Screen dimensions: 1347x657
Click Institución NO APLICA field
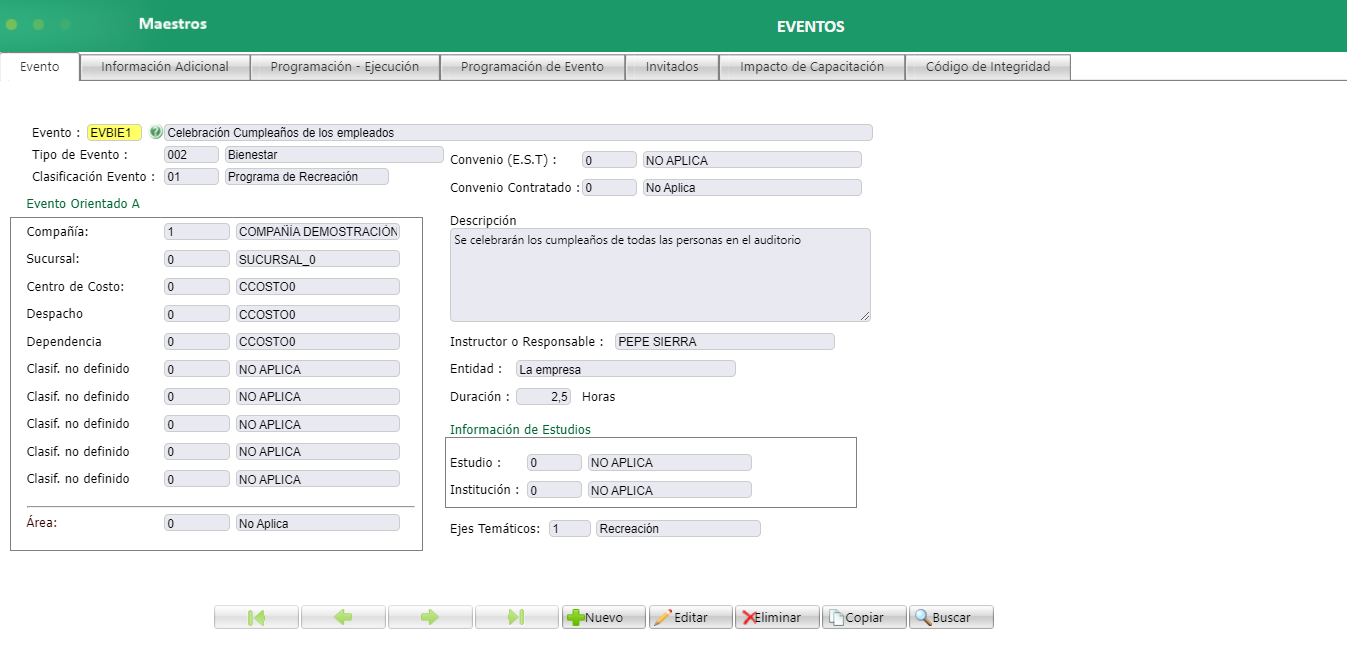(670, 490)
